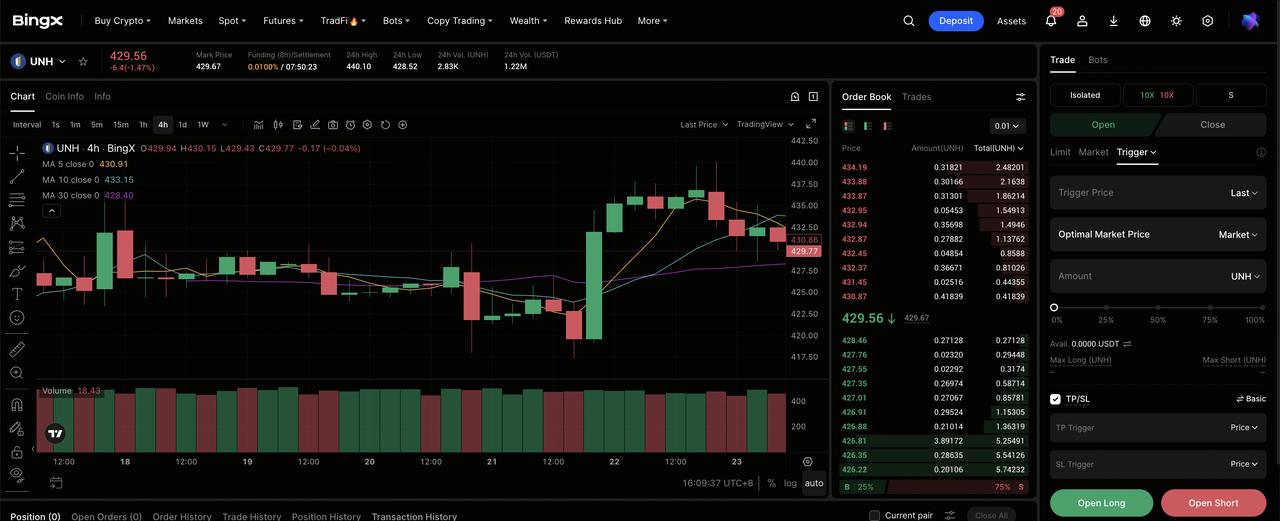
Task: Click the chart screenshot camera icon
Action: [x=333, y=125]
